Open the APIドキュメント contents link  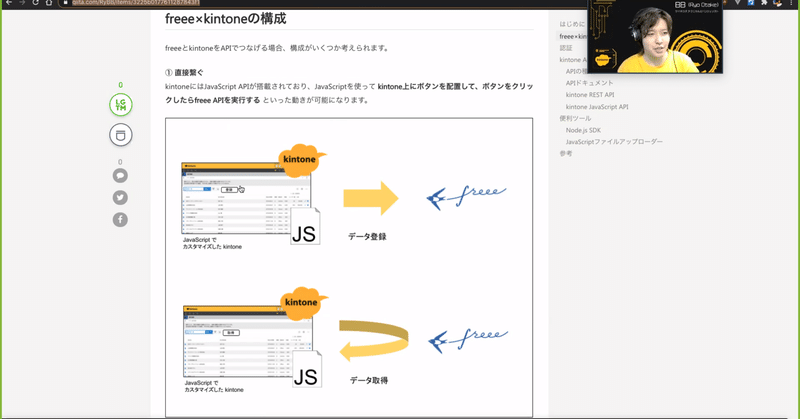[x=589, y=83]
